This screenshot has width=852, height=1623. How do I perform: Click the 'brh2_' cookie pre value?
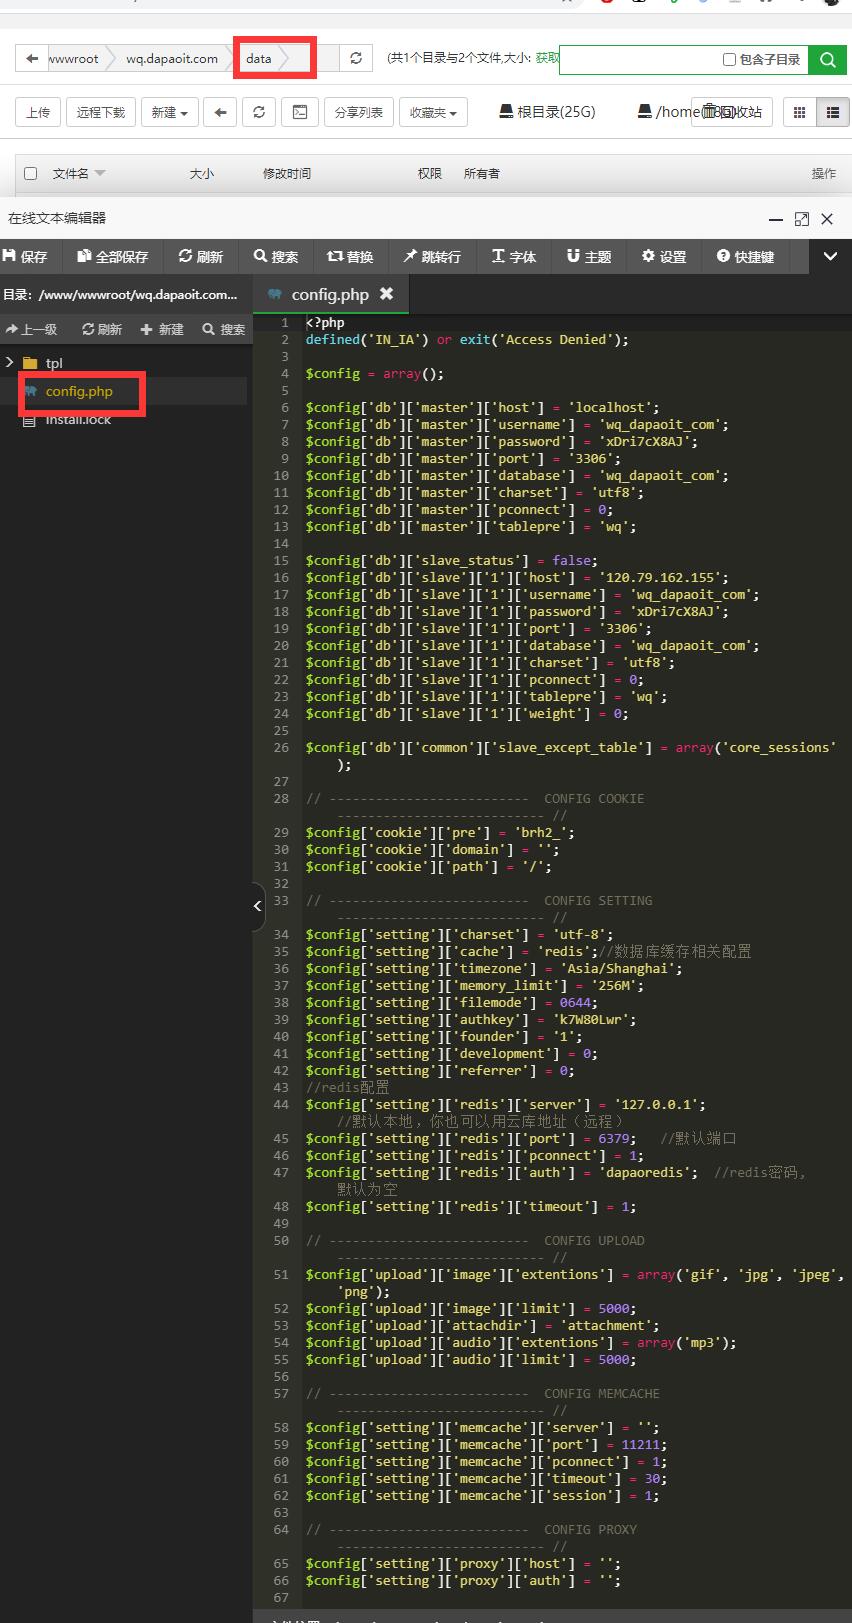[540, 833]
